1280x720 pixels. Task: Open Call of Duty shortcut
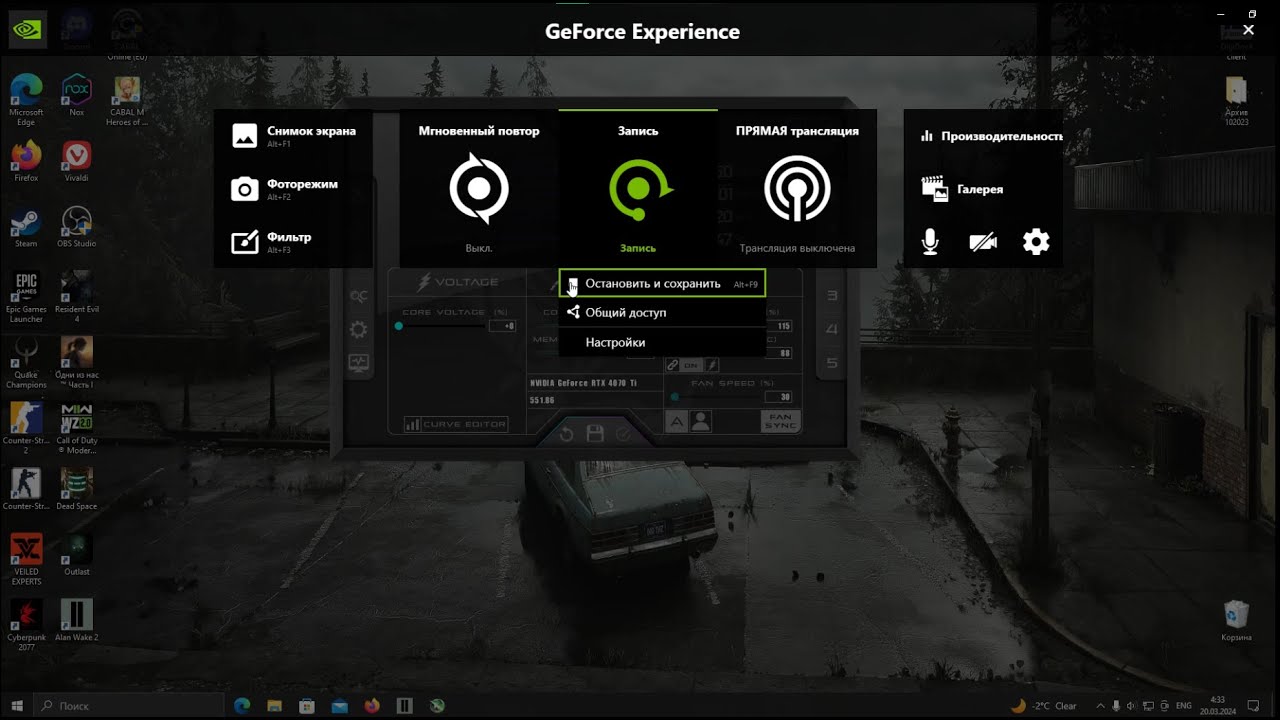77,428
